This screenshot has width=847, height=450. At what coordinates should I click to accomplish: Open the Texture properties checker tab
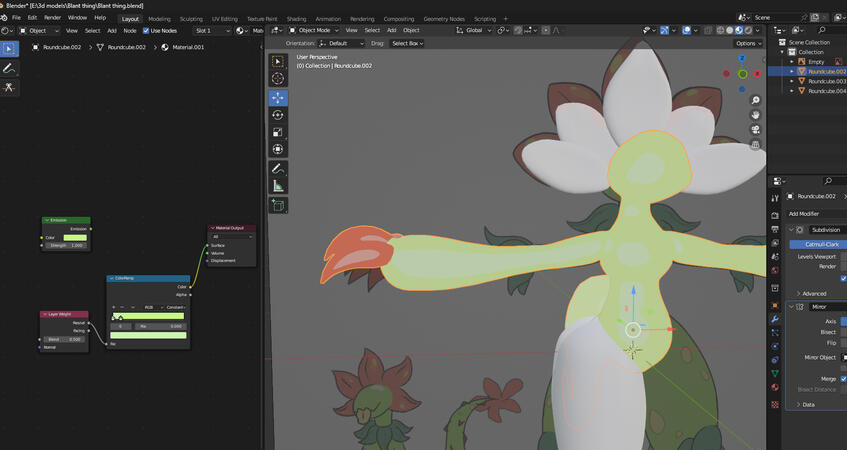(775, 404)
